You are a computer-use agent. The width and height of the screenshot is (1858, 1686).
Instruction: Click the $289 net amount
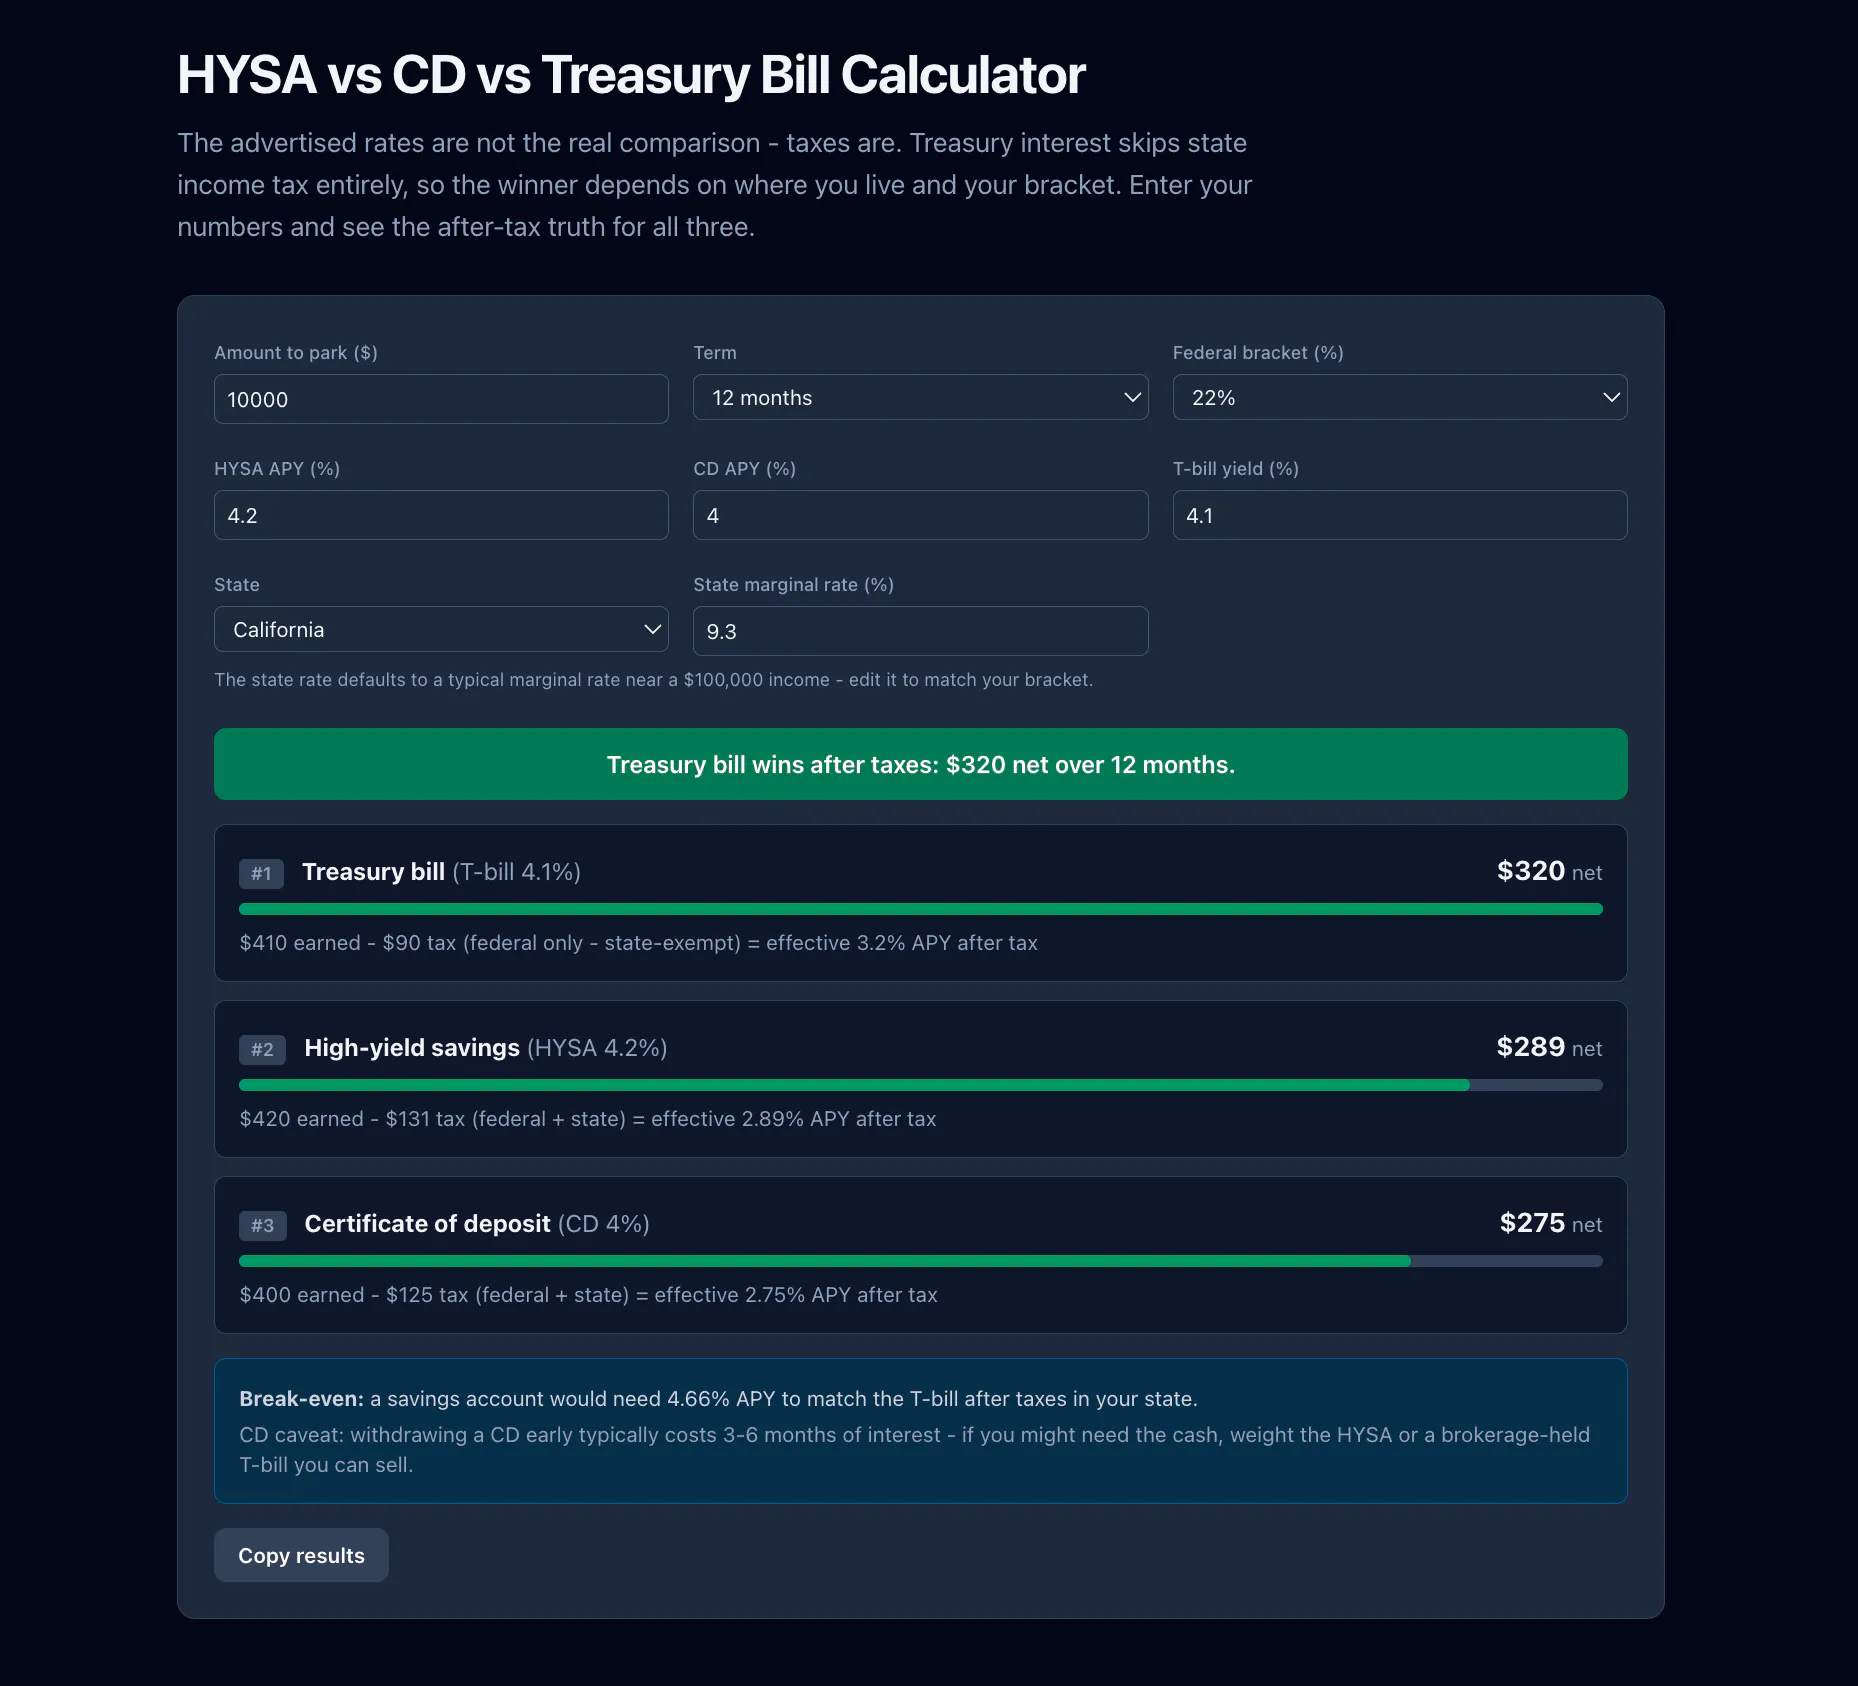click(1549, 1047)
